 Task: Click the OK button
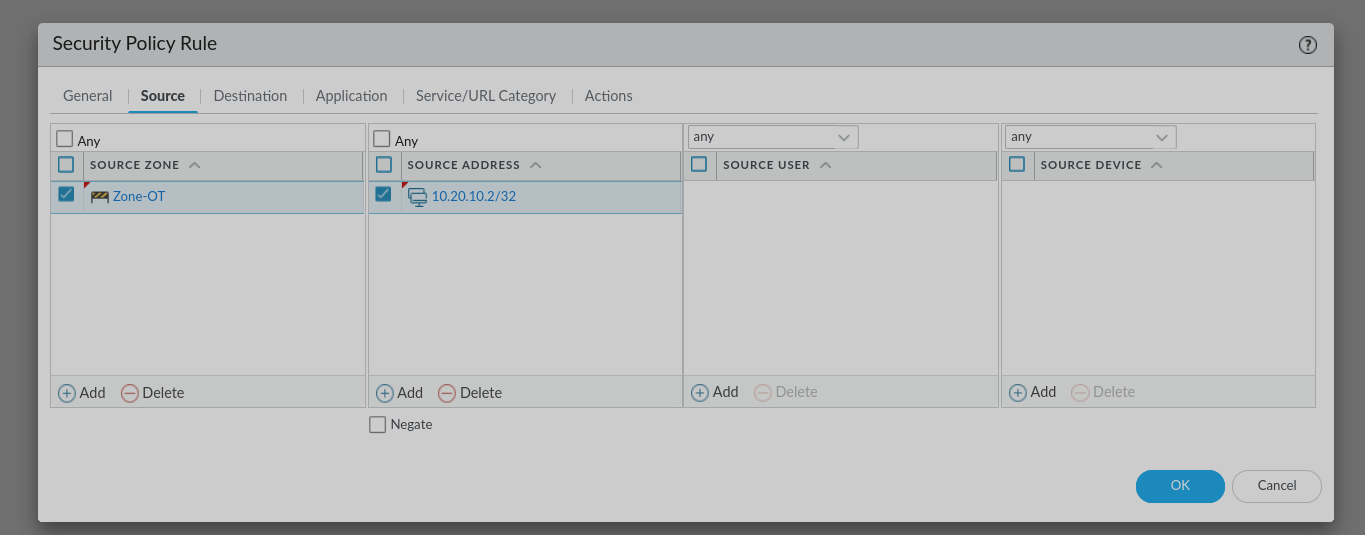(1180, 486)
